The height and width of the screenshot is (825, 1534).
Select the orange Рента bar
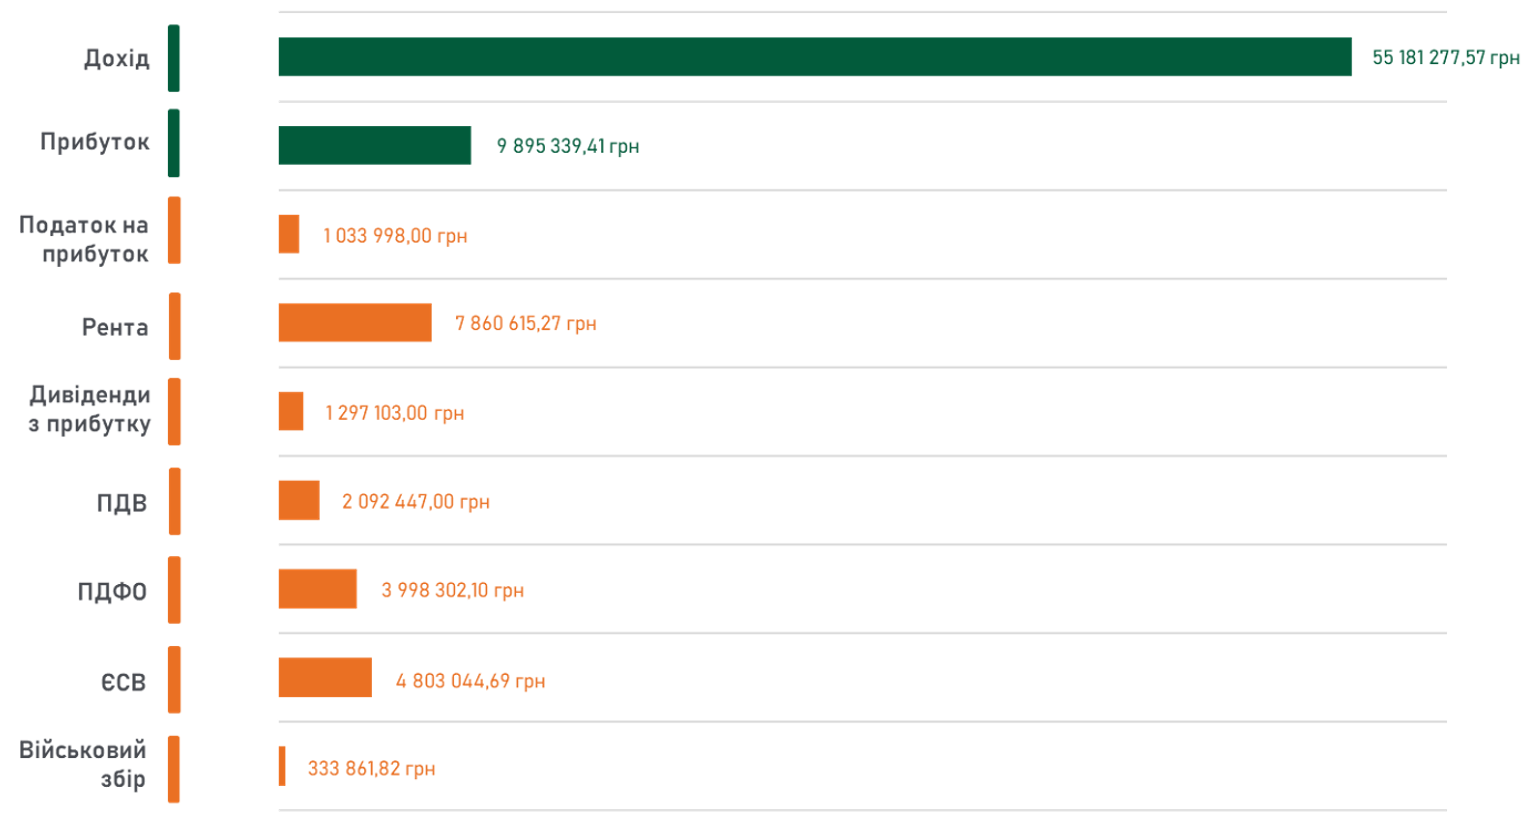point(355,323)
